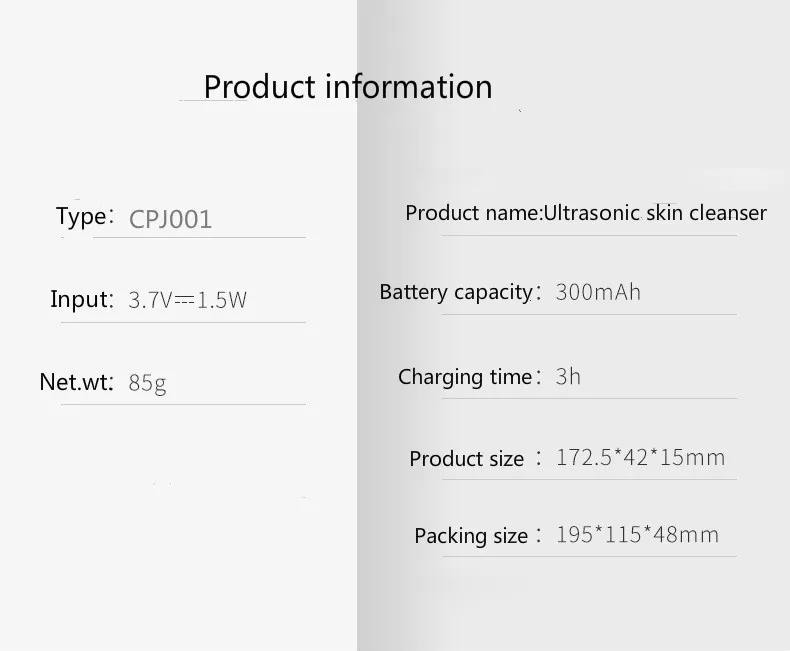Click the Product information heading
Screen dimensions: 790x651
348,87
